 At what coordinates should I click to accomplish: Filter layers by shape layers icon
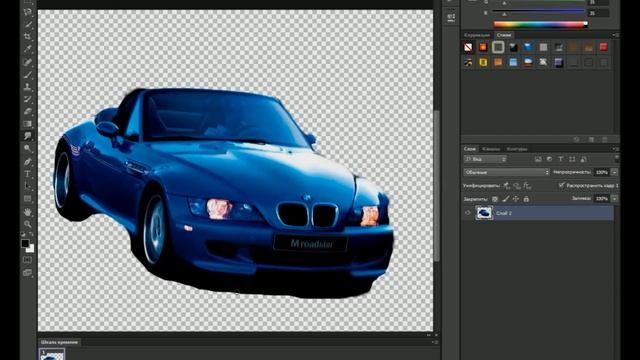(x=572, y=159)
